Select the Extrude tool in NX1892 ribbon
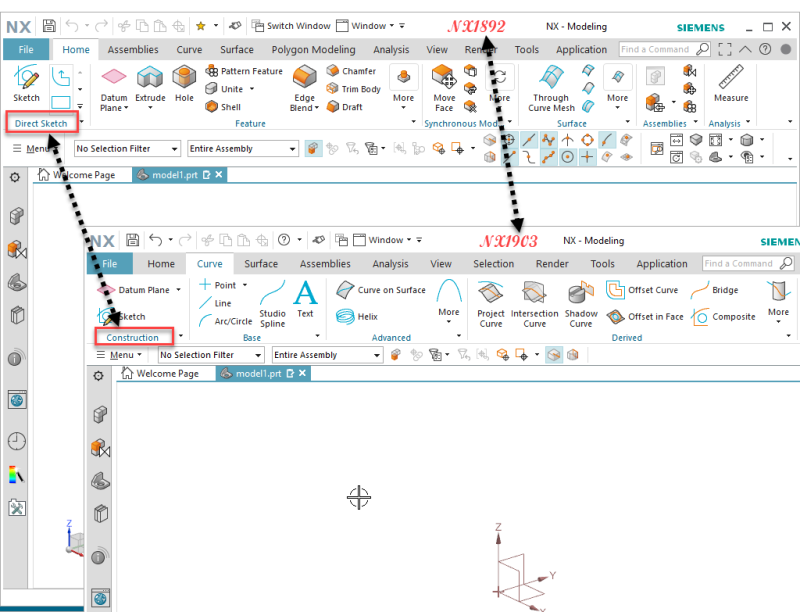The height and width of the screenshot is (612, 800). [x=150, y=88]
